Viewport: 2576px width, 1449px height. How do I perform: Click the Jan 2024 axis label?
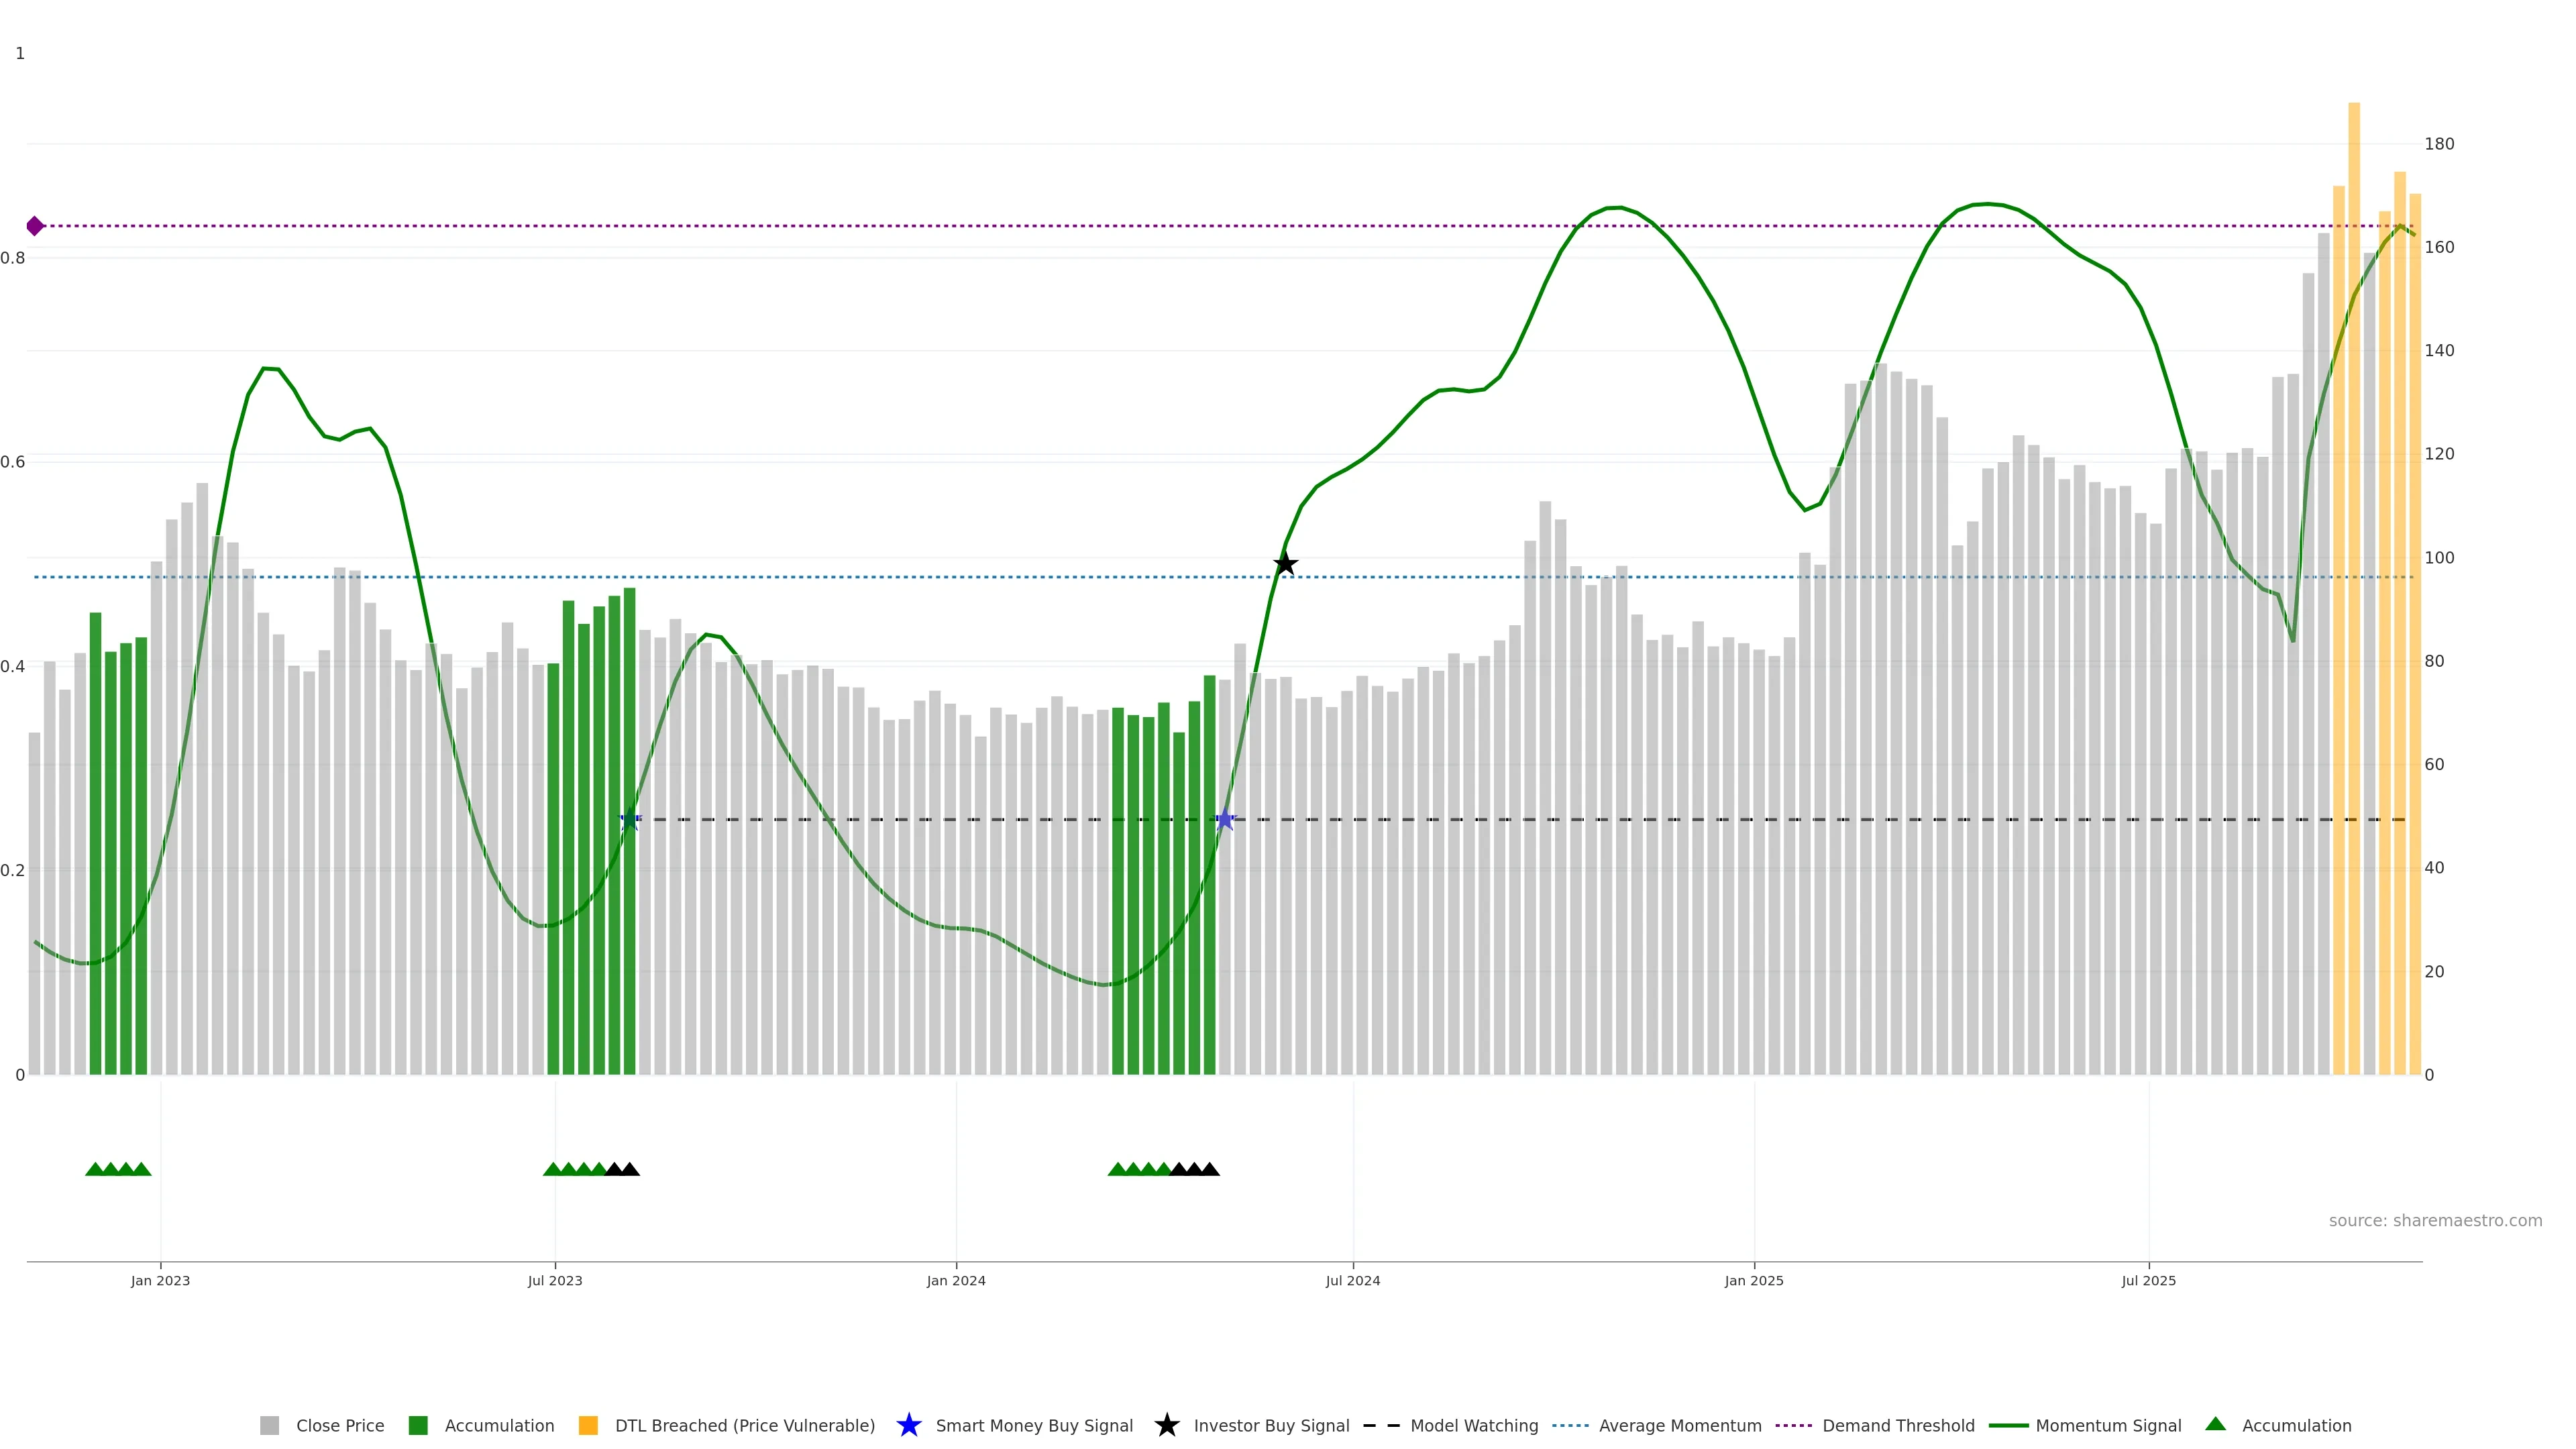point(955,1280)
